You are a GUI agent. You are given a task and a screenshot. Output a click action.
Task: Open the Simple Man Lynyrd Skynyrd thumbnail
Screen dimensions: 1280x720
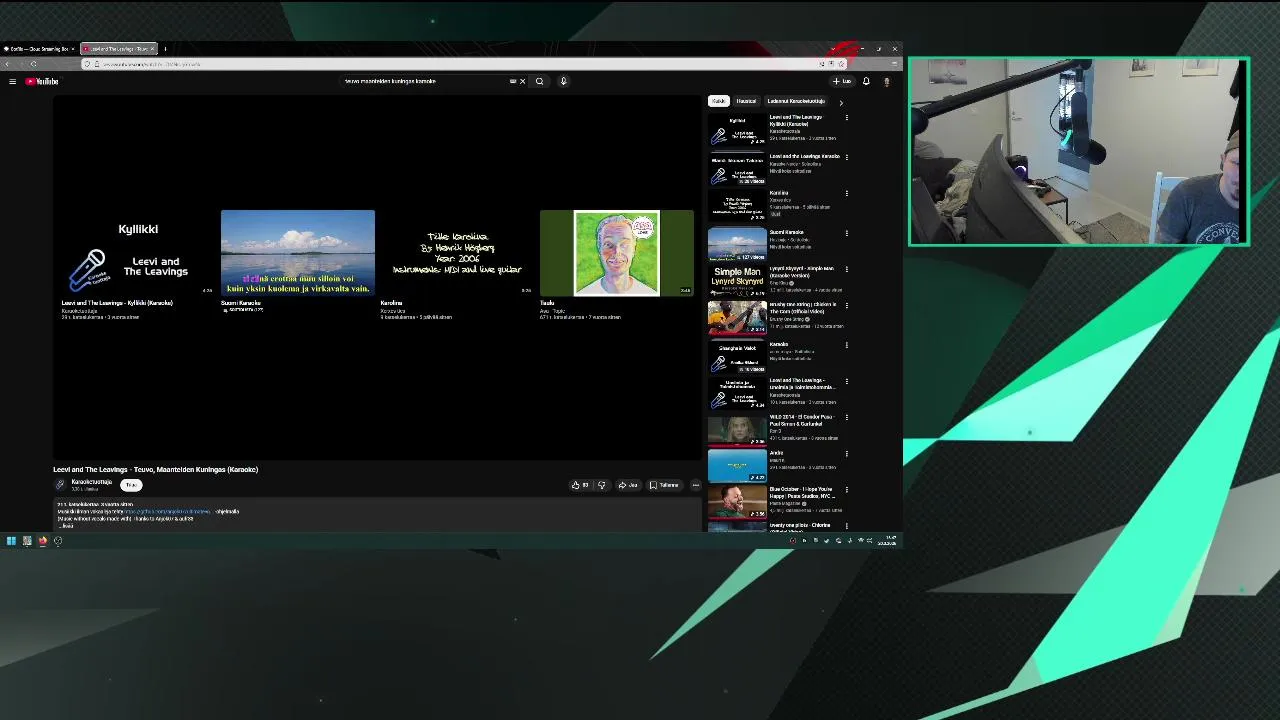pos(737,281)
